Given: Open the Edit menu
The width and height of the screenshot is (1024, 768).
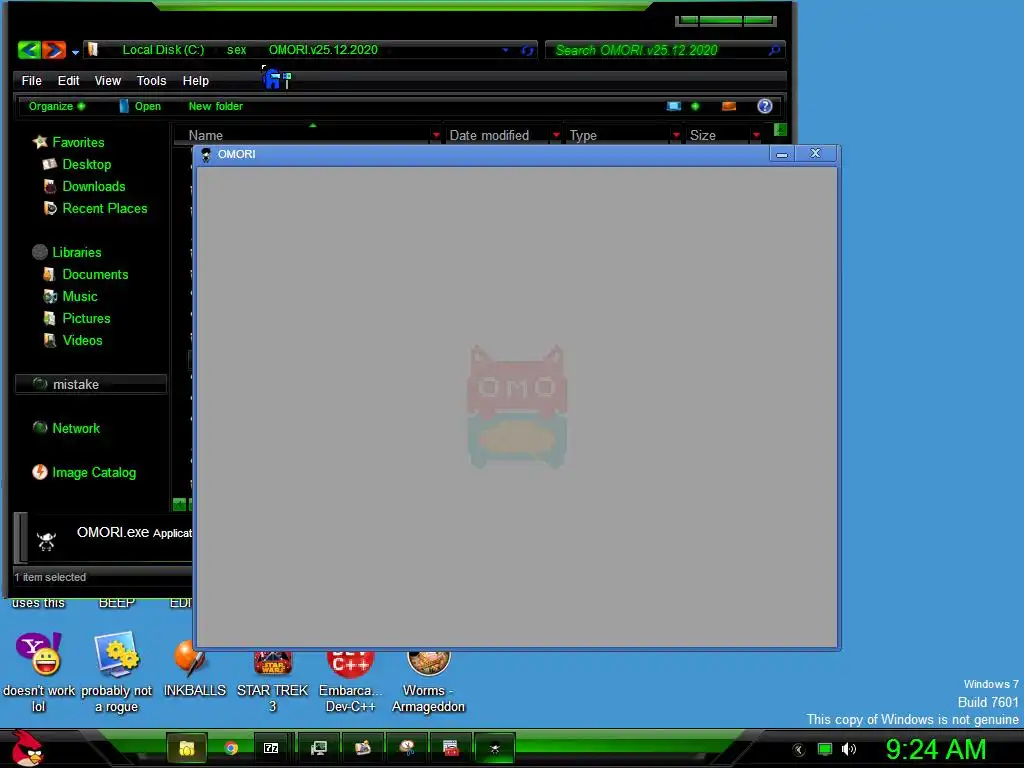Looking at the screenshot, I should pyautogui.click(x=68, y=80).
